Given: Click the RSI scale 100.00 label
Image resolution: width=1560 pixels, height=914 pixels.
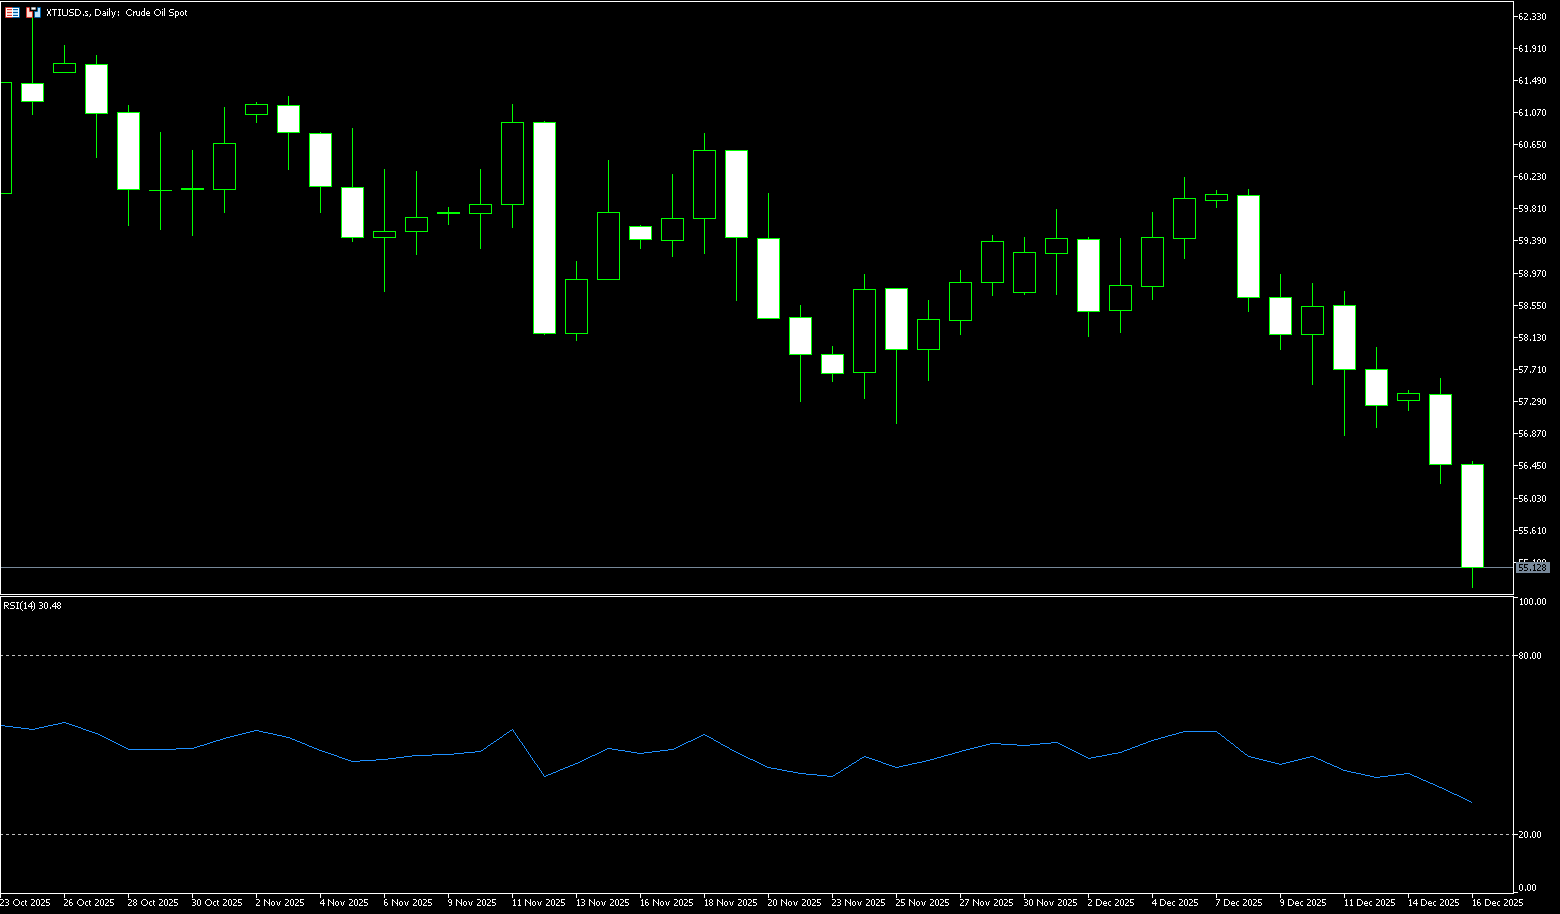Looking at the screenshot, I should point(1532,602).
